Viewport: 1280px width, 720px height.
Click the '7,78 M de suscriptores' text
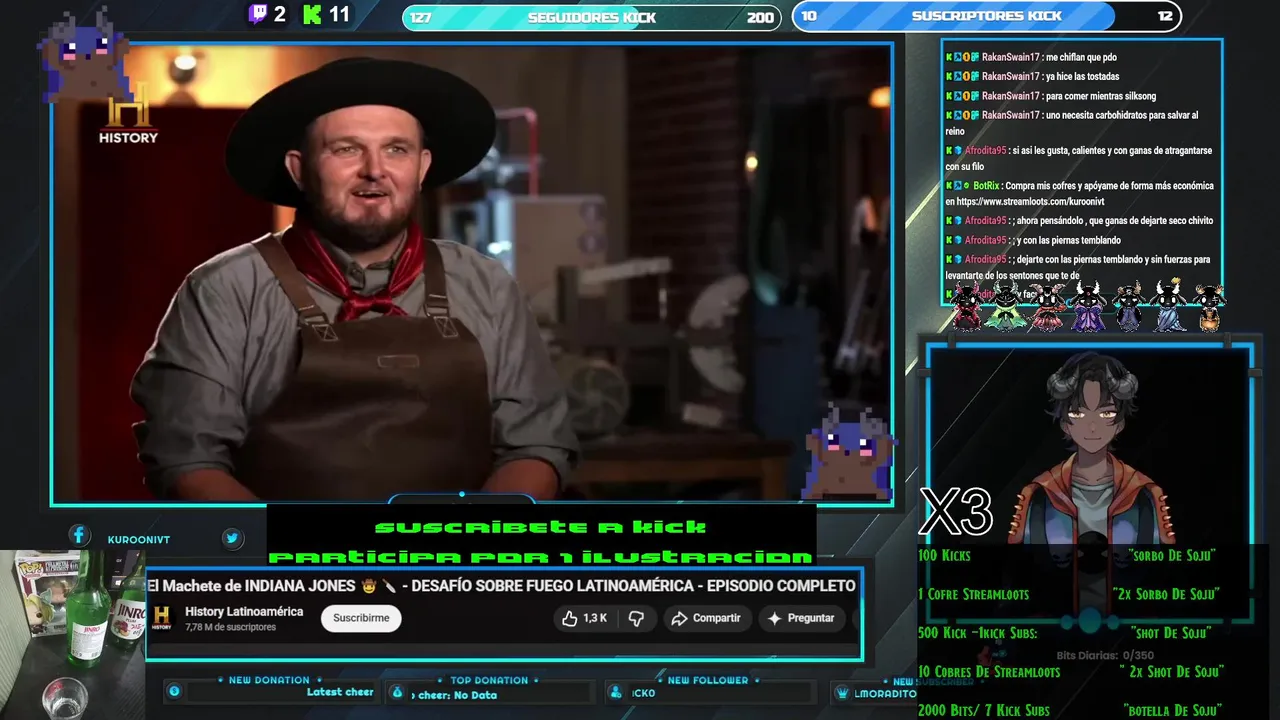230,628
